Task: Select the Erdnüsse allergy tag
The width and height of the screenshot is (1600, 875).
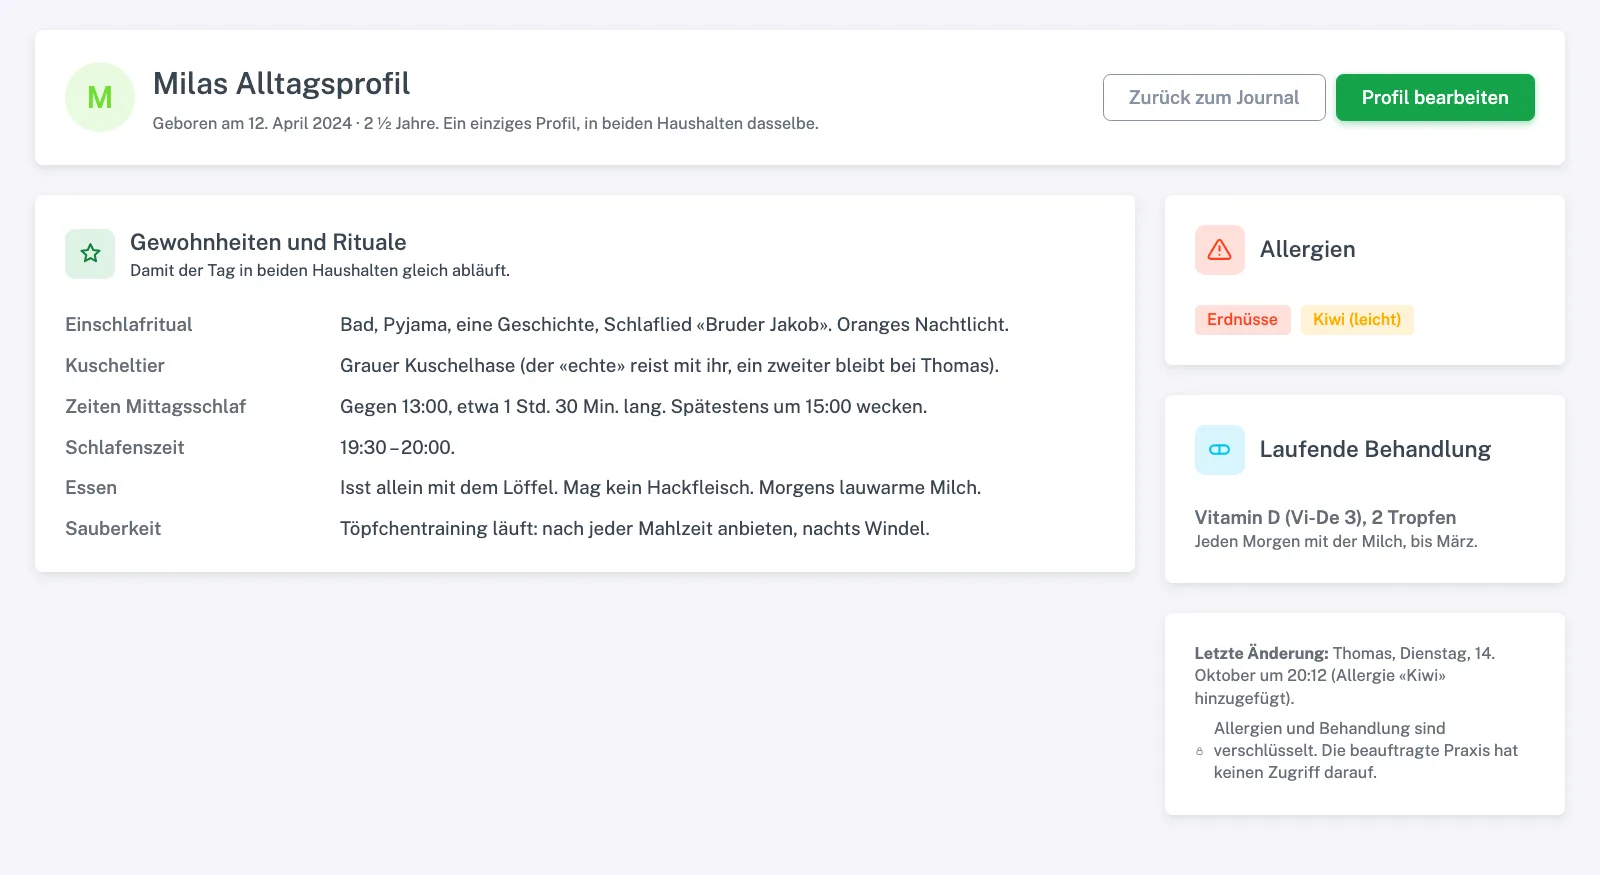Action: [1242, 320]
